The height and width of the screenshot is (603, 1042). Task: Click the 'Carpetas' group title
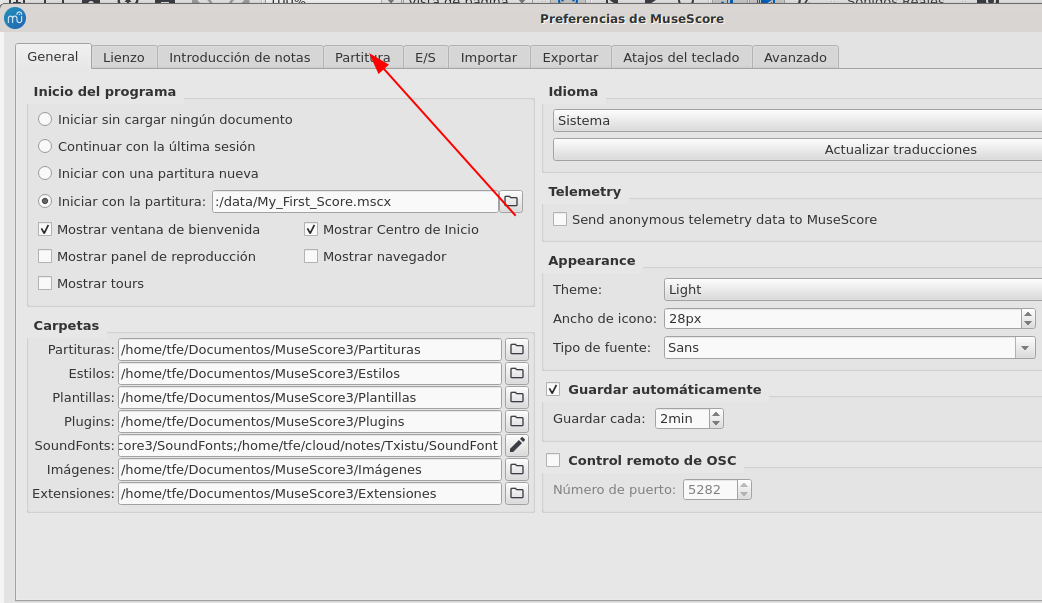(x=66, y=325)
